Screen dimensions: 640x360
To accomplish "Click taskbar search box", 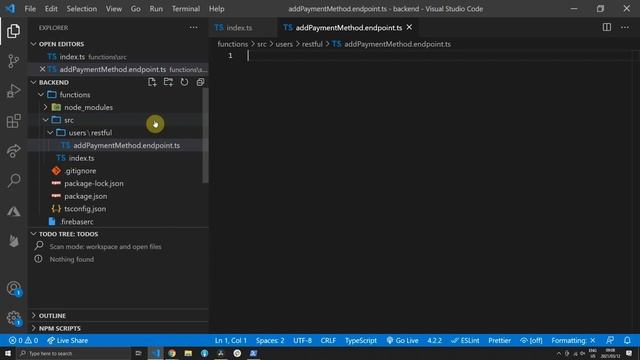I will (73, 353).
